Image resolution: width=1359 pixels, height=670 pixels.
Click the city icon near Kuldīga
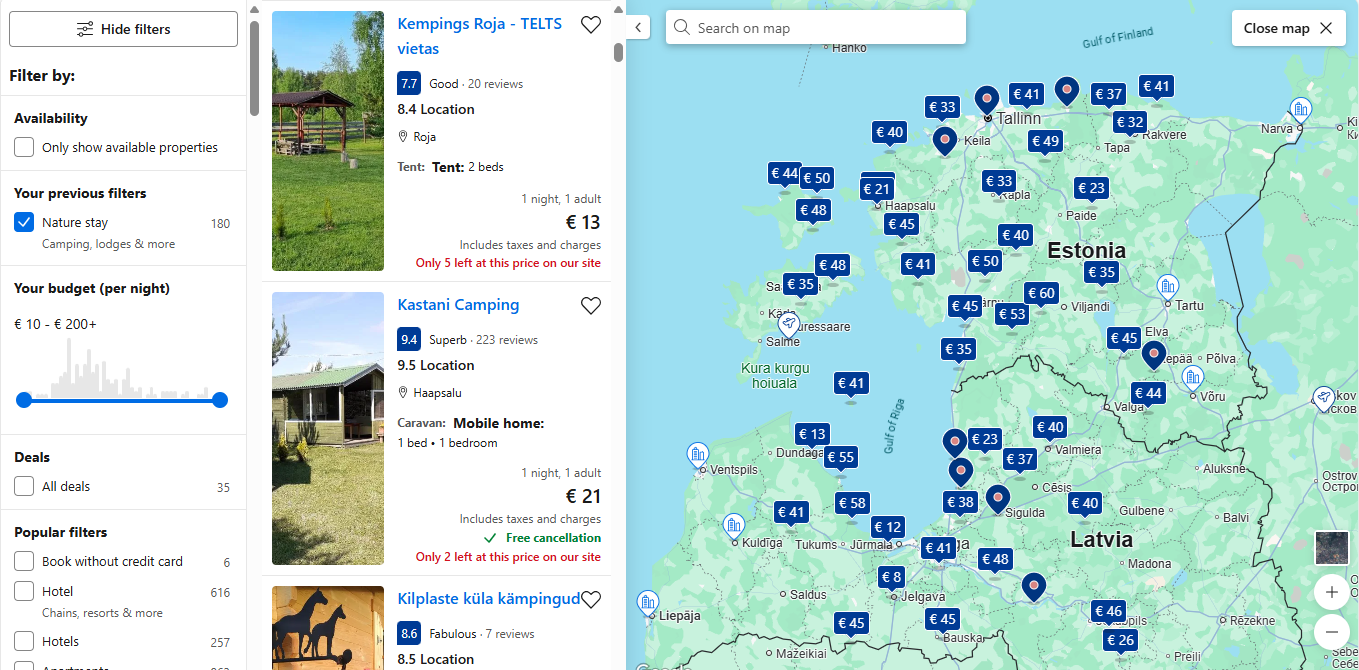click(733, 525)
